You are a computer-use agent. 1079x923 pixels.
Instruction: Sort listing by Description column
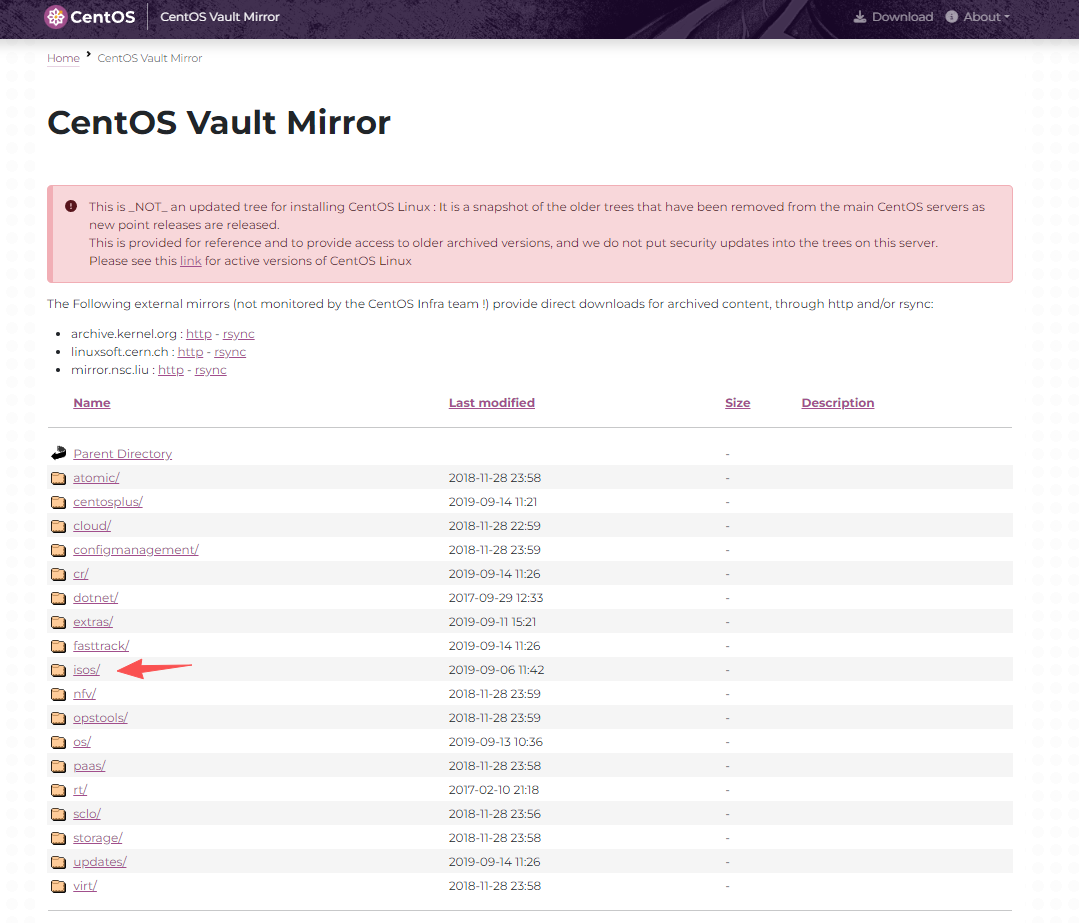click(x=837, y=403)
